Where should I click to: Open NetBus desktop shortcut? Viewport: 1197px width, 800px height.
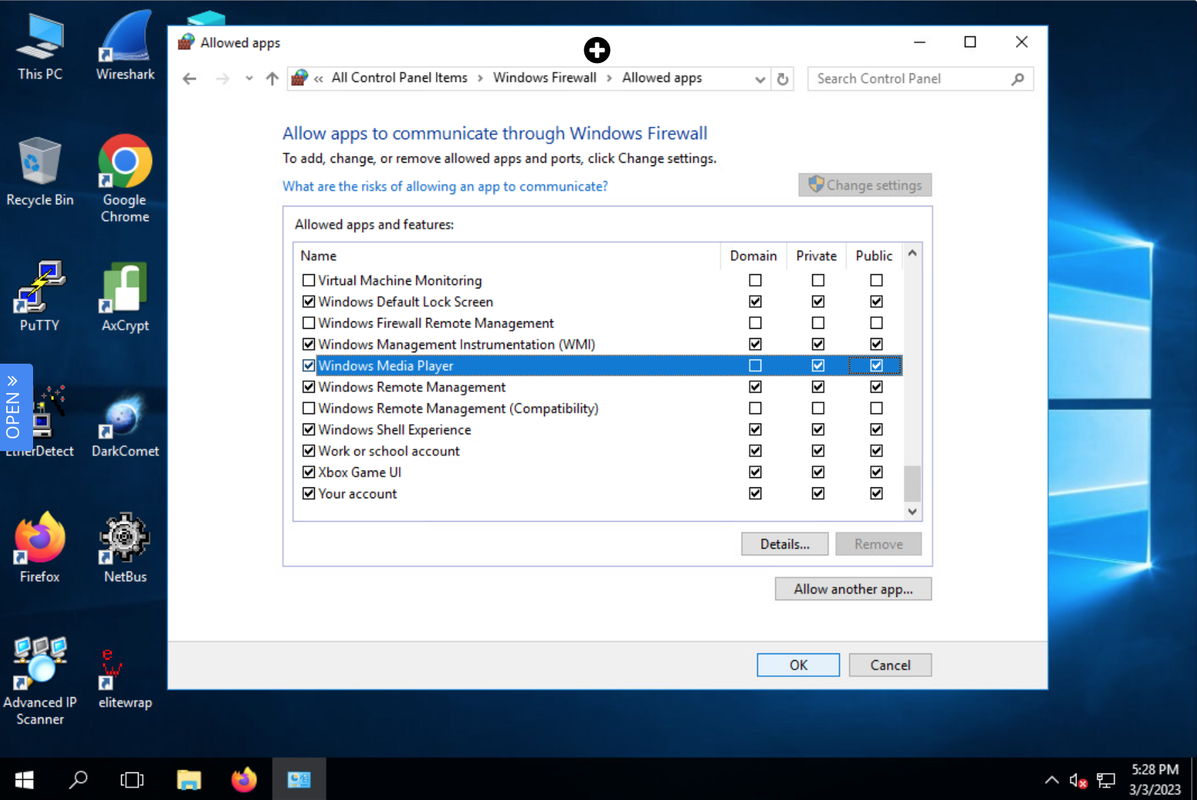(x=125, y=548)
